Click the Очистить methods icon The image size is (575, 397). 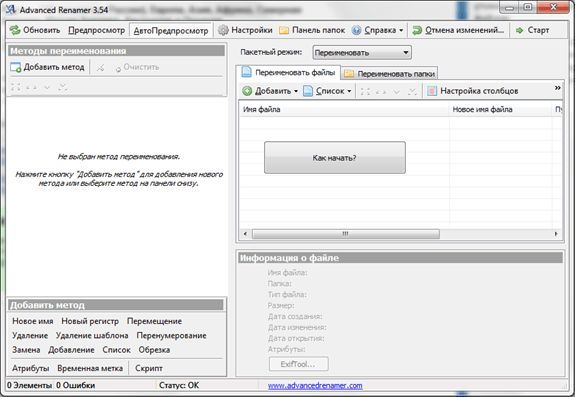click(118, 68)
